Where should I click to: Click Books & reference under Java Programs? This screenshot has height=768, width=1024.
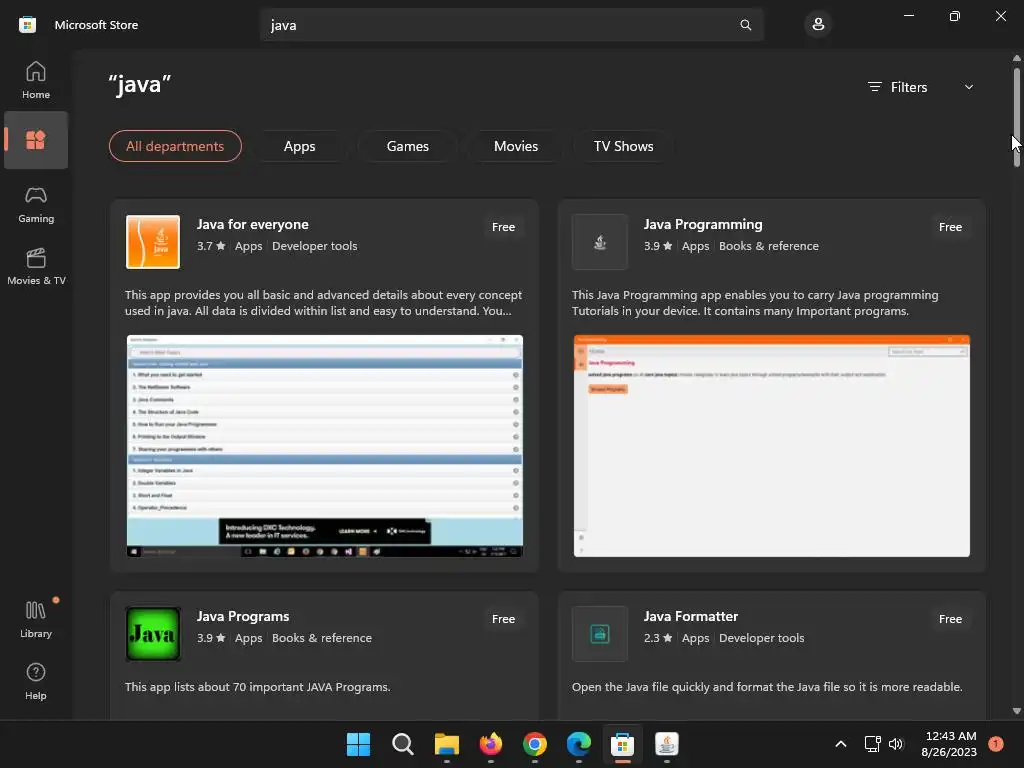(321, 638)
